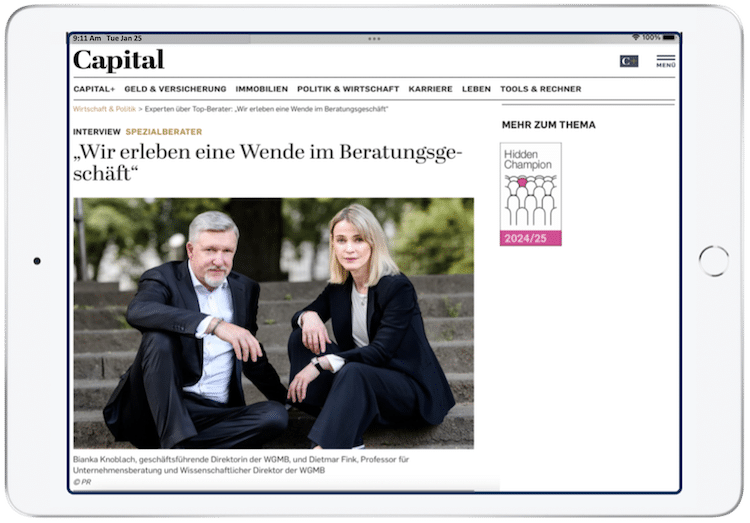This screenshot has width=750, height=523.
Task: Open TOOLS & RECHNER menu item
Action: (540, 89)
